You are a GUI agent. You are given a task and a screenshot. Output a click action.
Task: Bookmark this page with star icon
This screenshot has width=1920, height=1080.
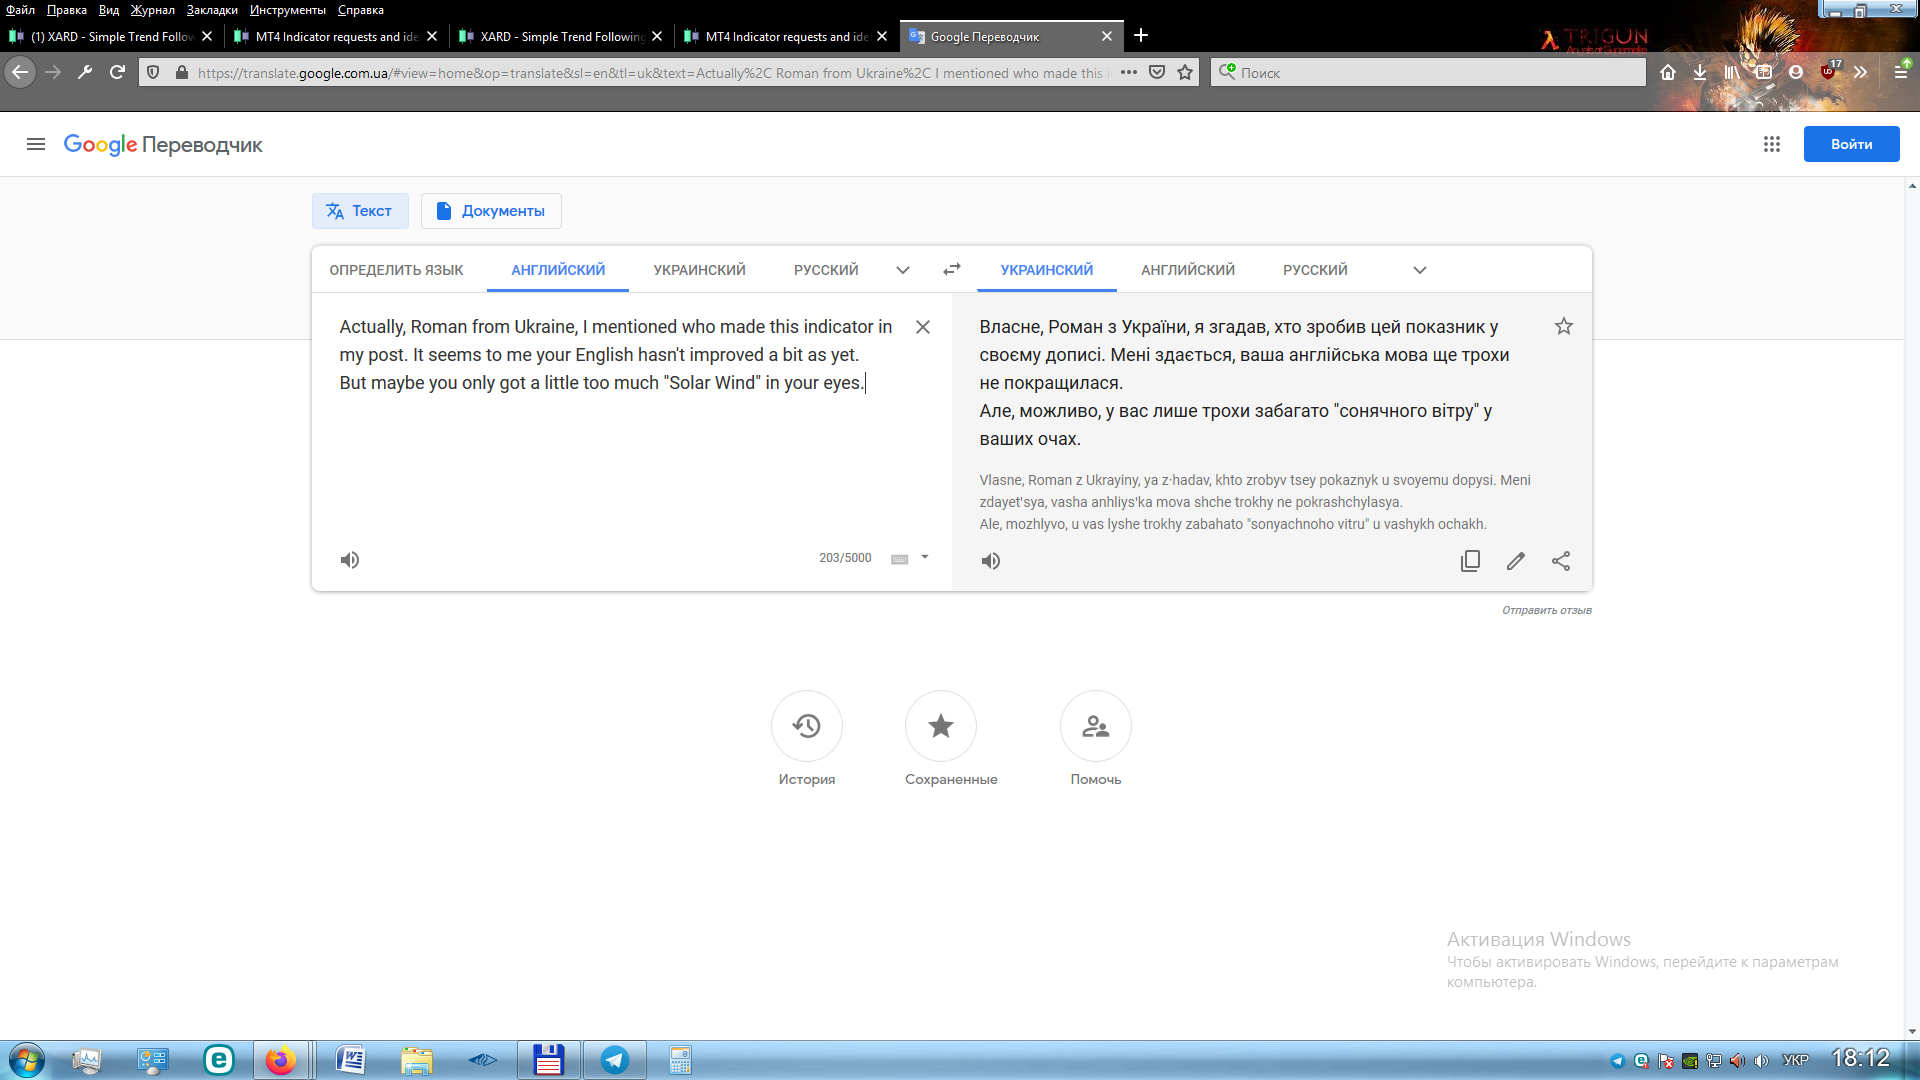(x=1185, y=72)
